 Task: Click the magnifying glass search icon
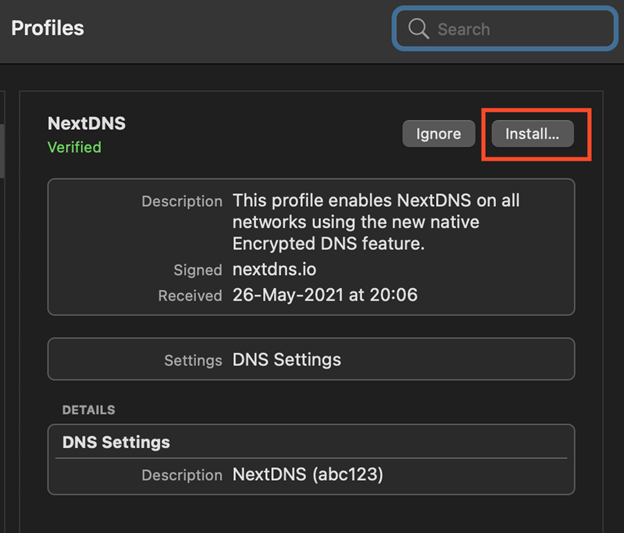tap(418, 29)
